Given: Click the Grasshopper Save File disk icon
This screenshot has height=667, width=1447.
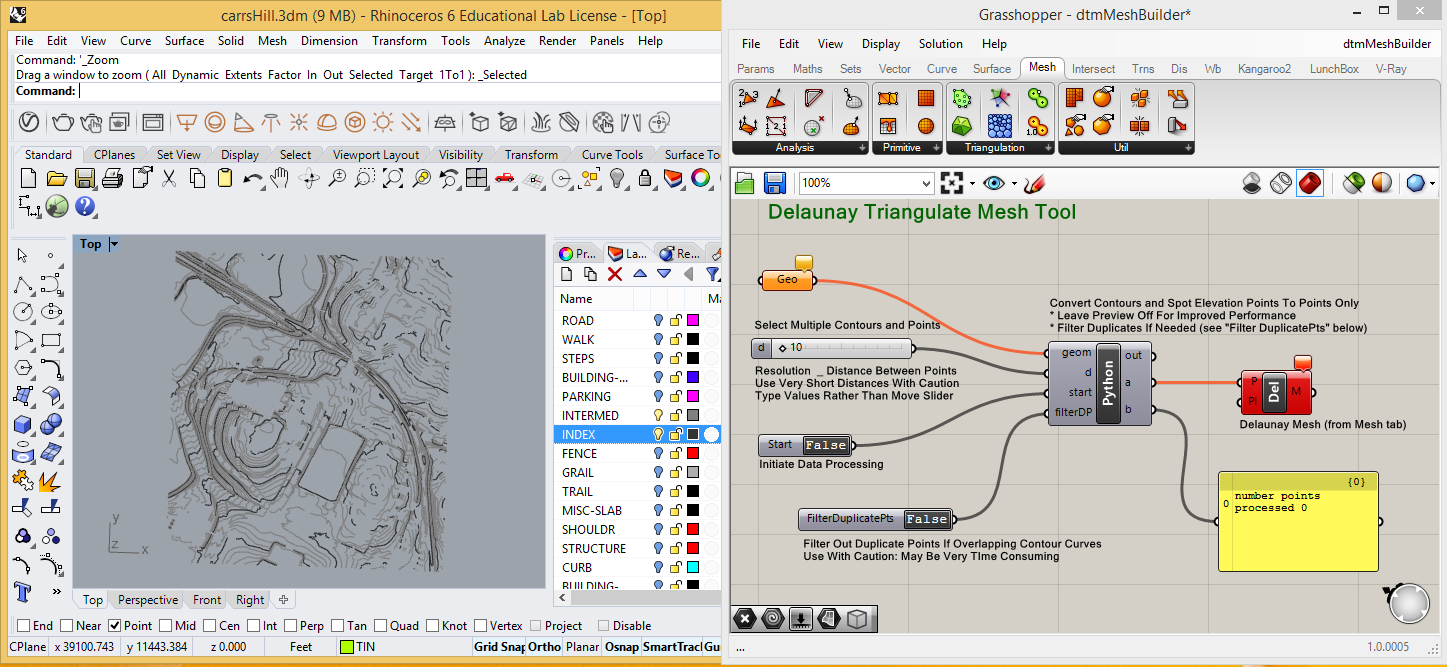Looking at the screenshot, I should coord(774,183).
